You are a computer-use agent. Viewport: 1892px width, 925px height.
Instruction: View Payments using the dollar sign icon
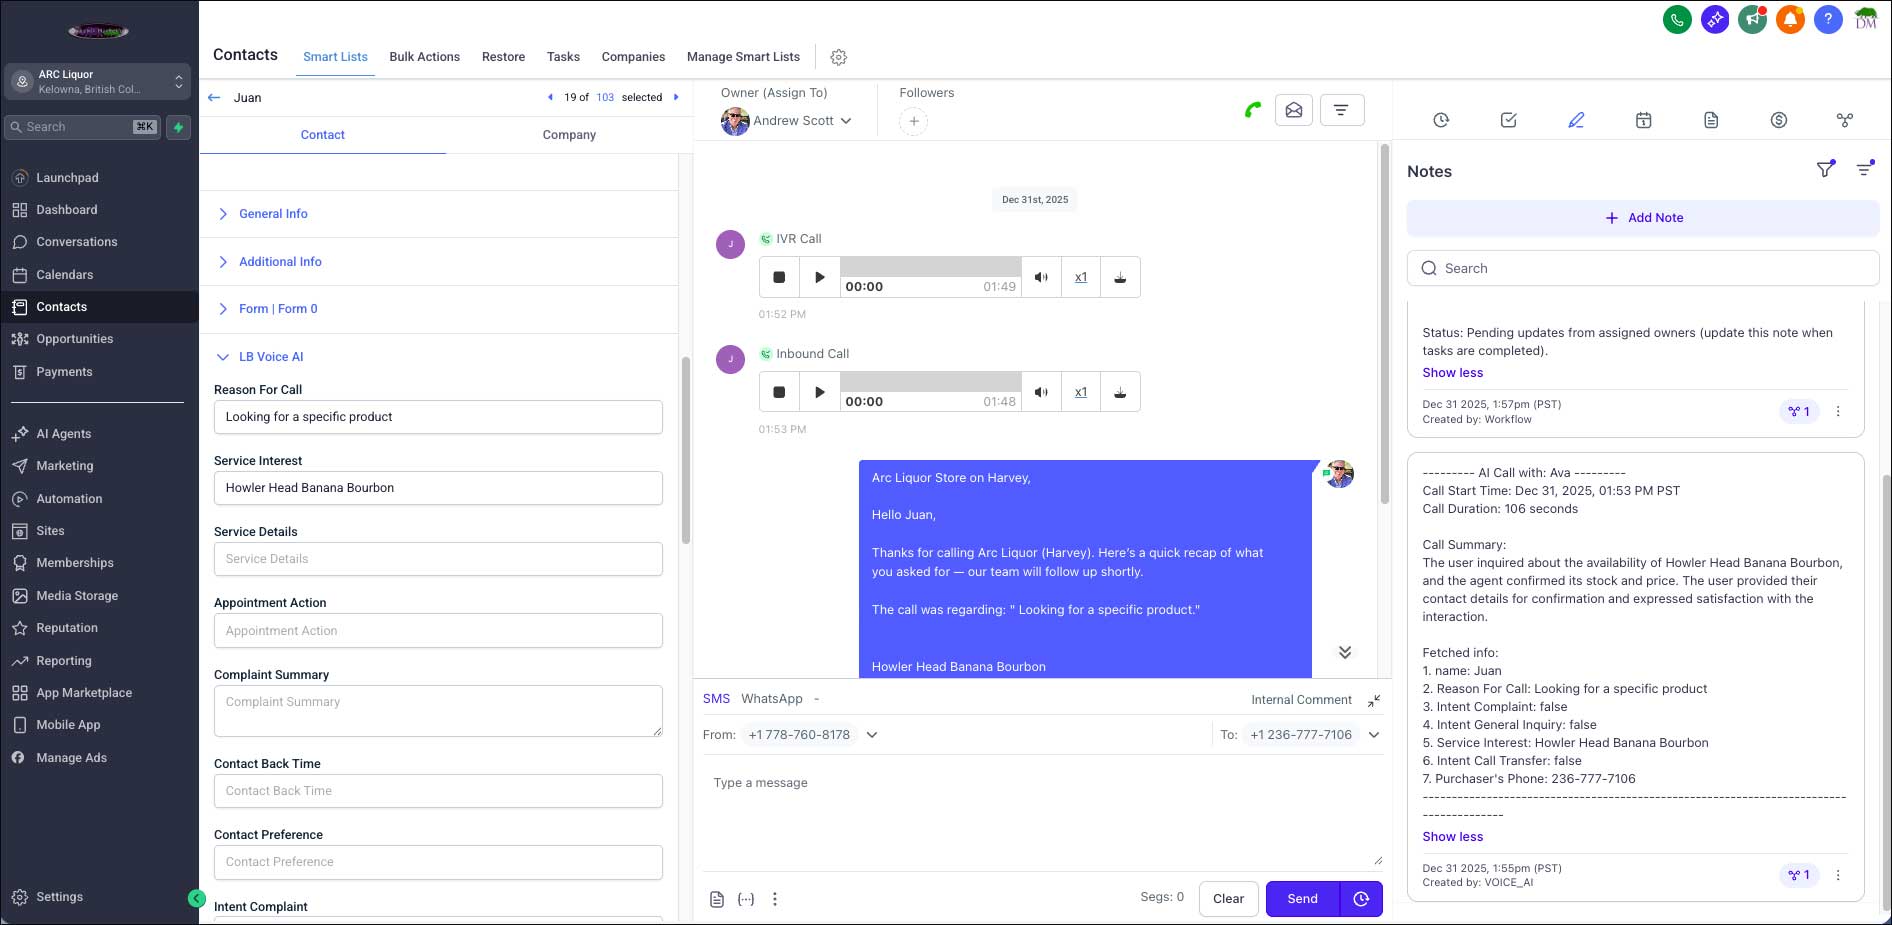coord(1779,120)
